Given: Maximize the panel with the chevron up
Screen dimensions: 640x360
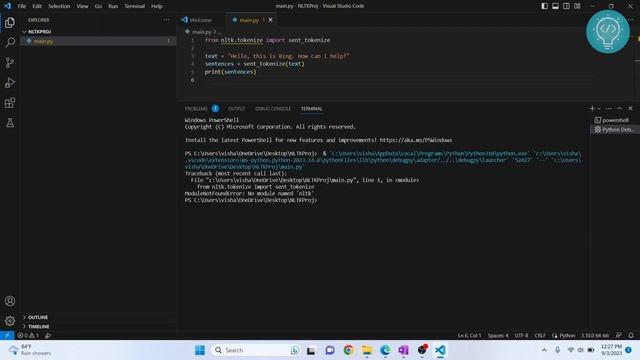Looking at the screenshot, I should click(x=620, y=108).
